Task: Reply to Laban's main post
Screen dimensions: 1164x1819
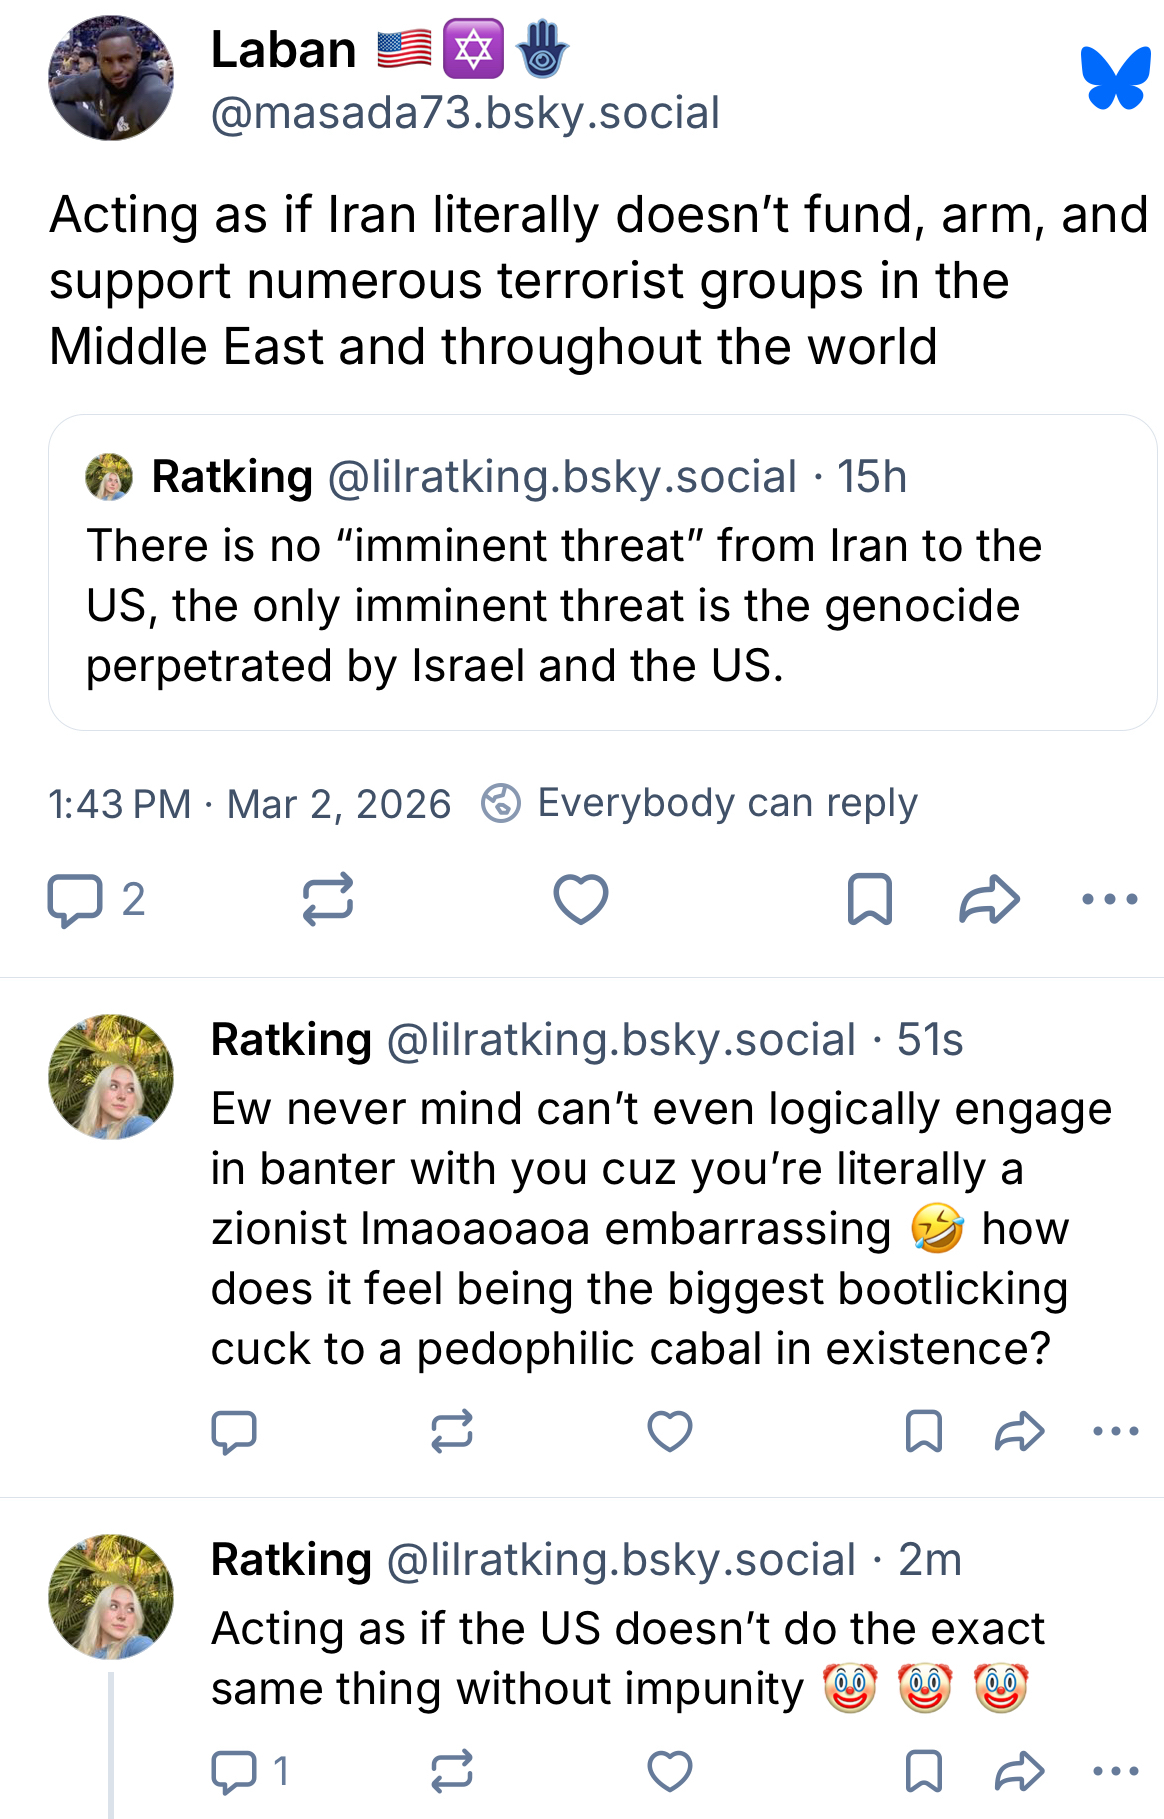Action: pyautogui.click(x=75, y=899)
